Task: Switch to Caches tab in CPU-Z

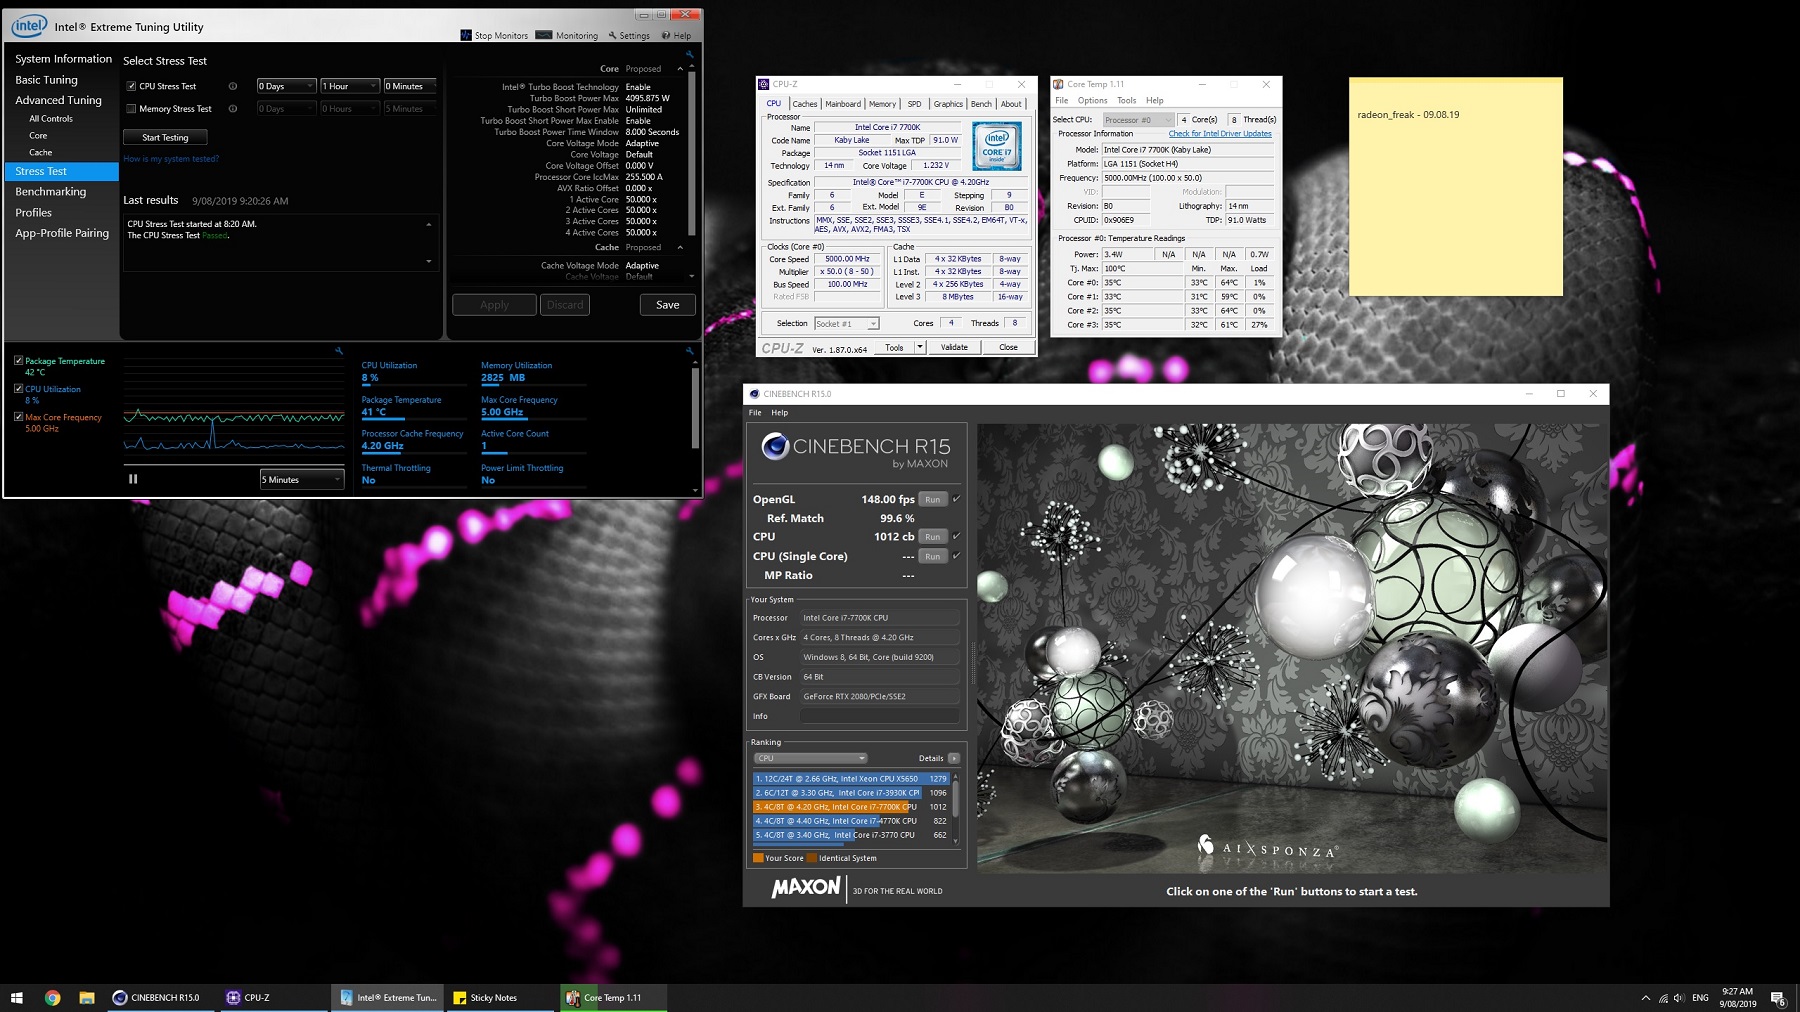Action: click(x=805, y=104)
